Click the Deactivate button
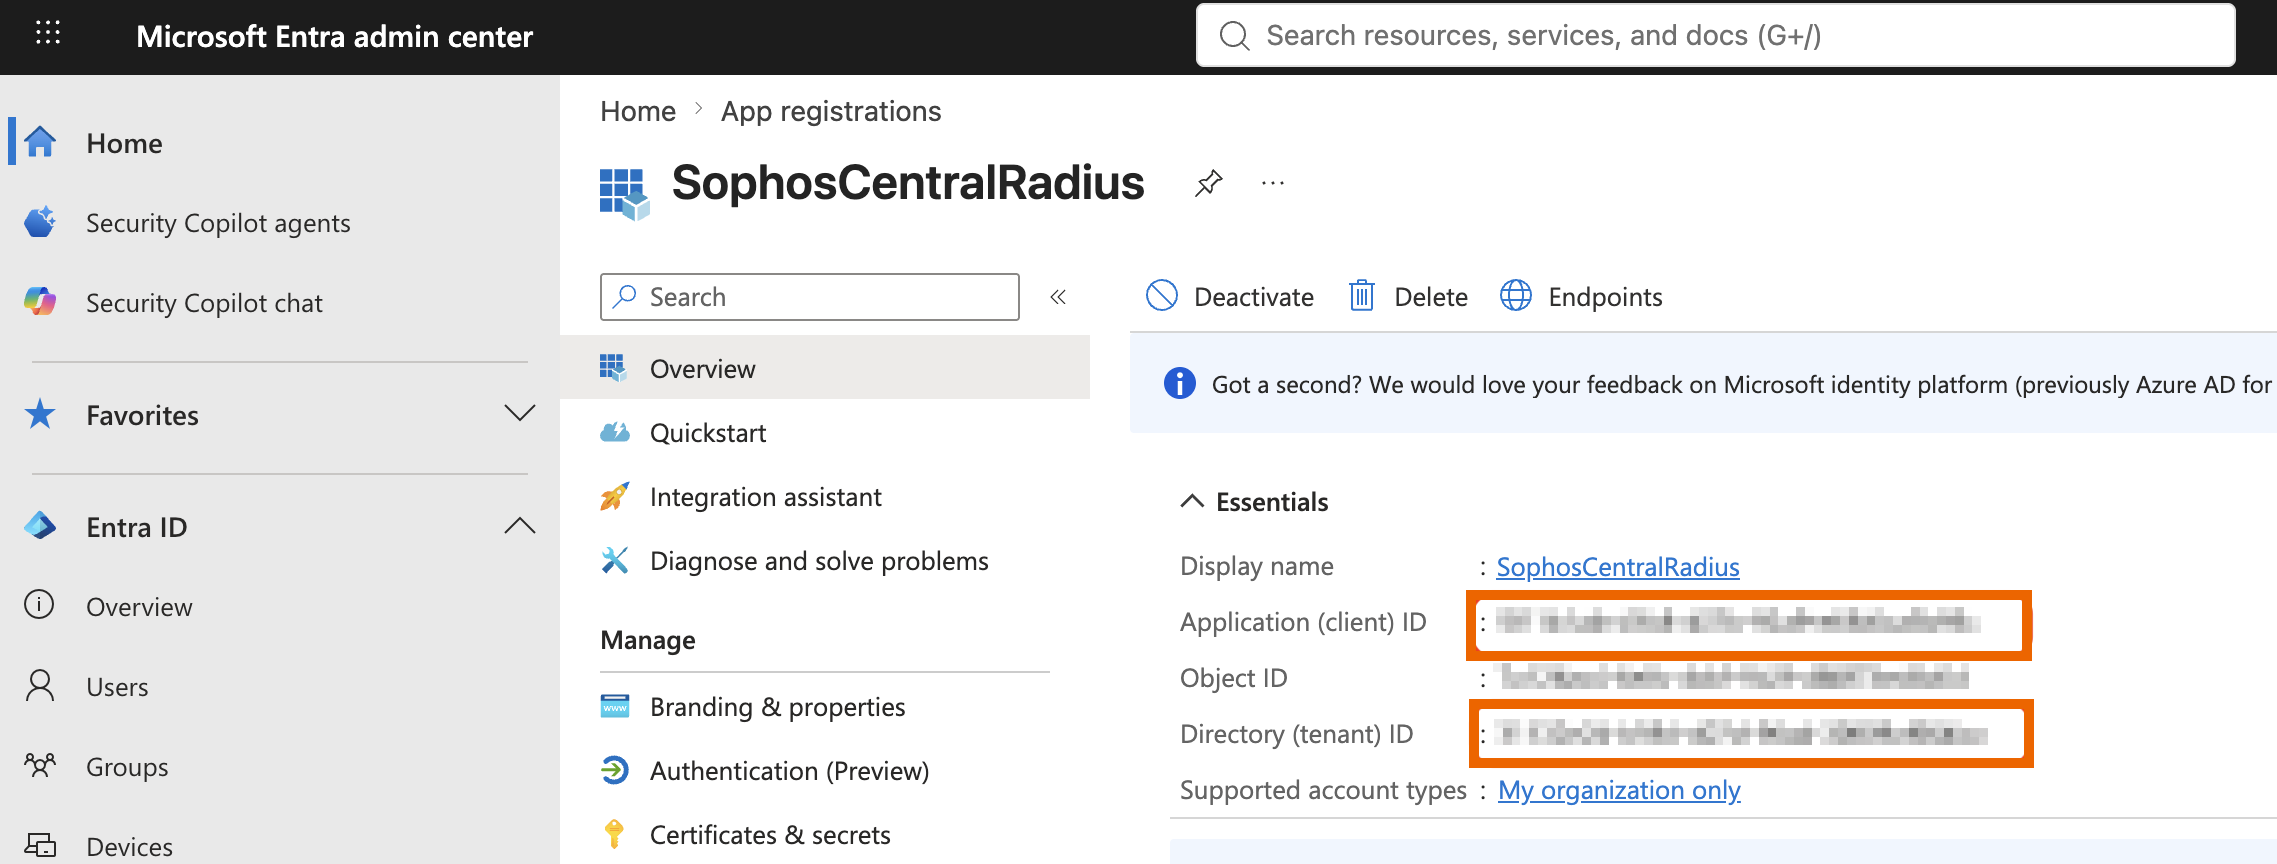The width and height of the screenshot is (2277, 864). pyautogui.click(x=1229, y=296)
